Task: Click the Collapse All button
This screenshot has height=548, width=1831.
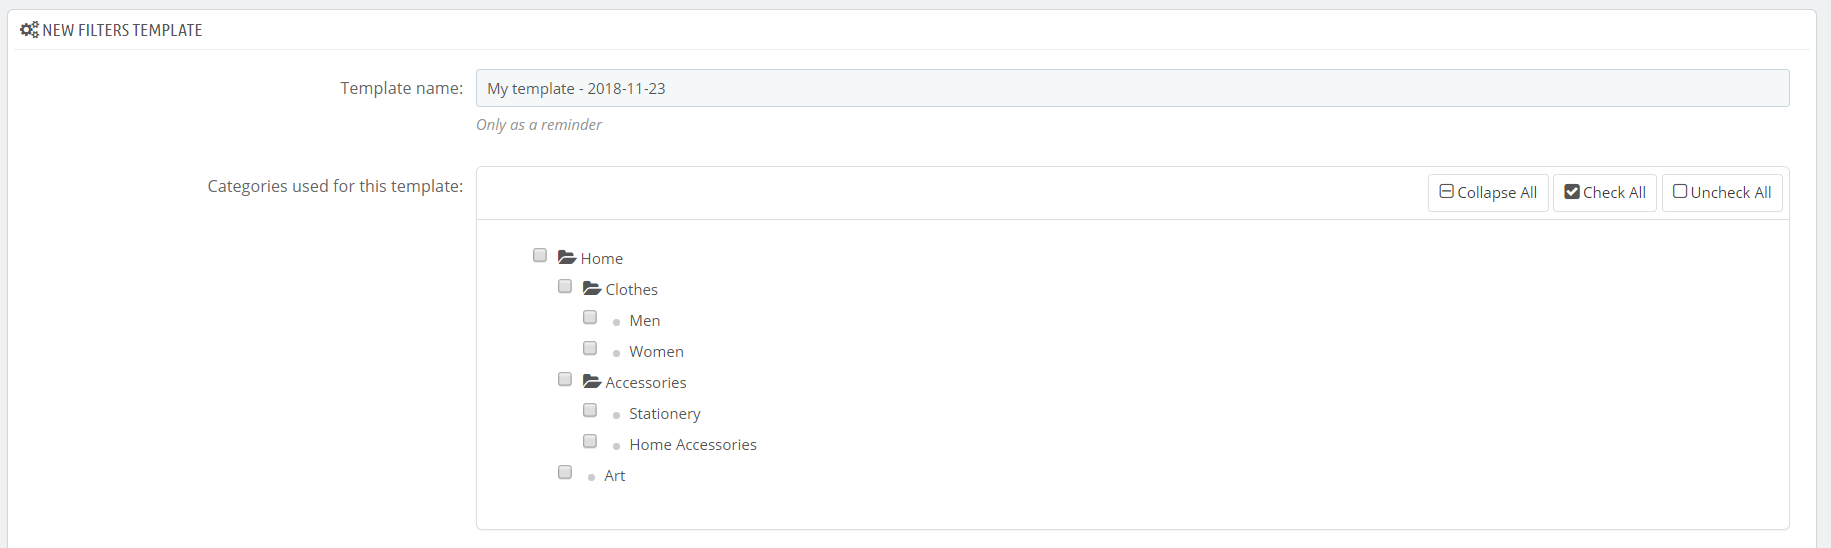Action: click(x=1488, y=192)
